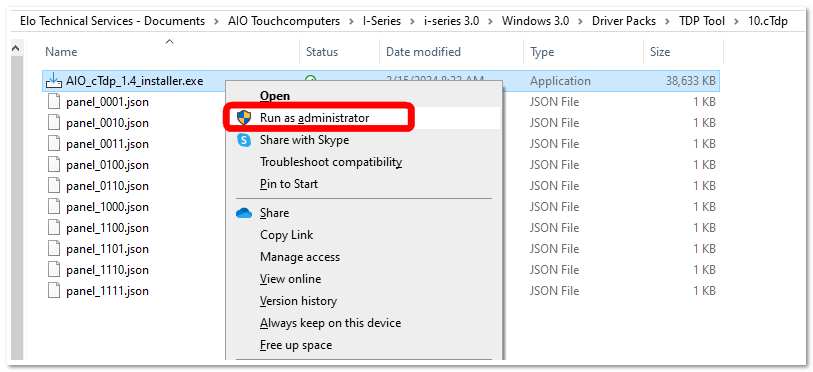
Task: Click the OneDrive cloud icon beside Share
Action: (244, 213)
